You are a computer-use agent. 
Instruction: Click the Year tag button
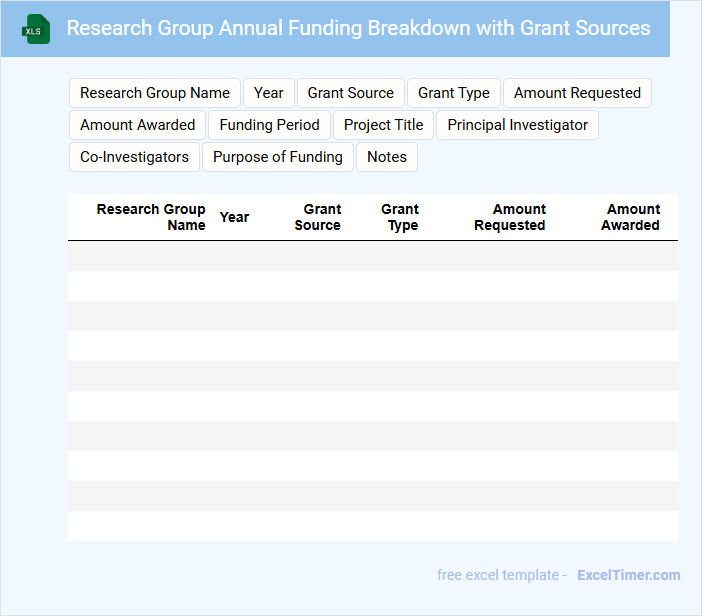(x=269, y=93)
